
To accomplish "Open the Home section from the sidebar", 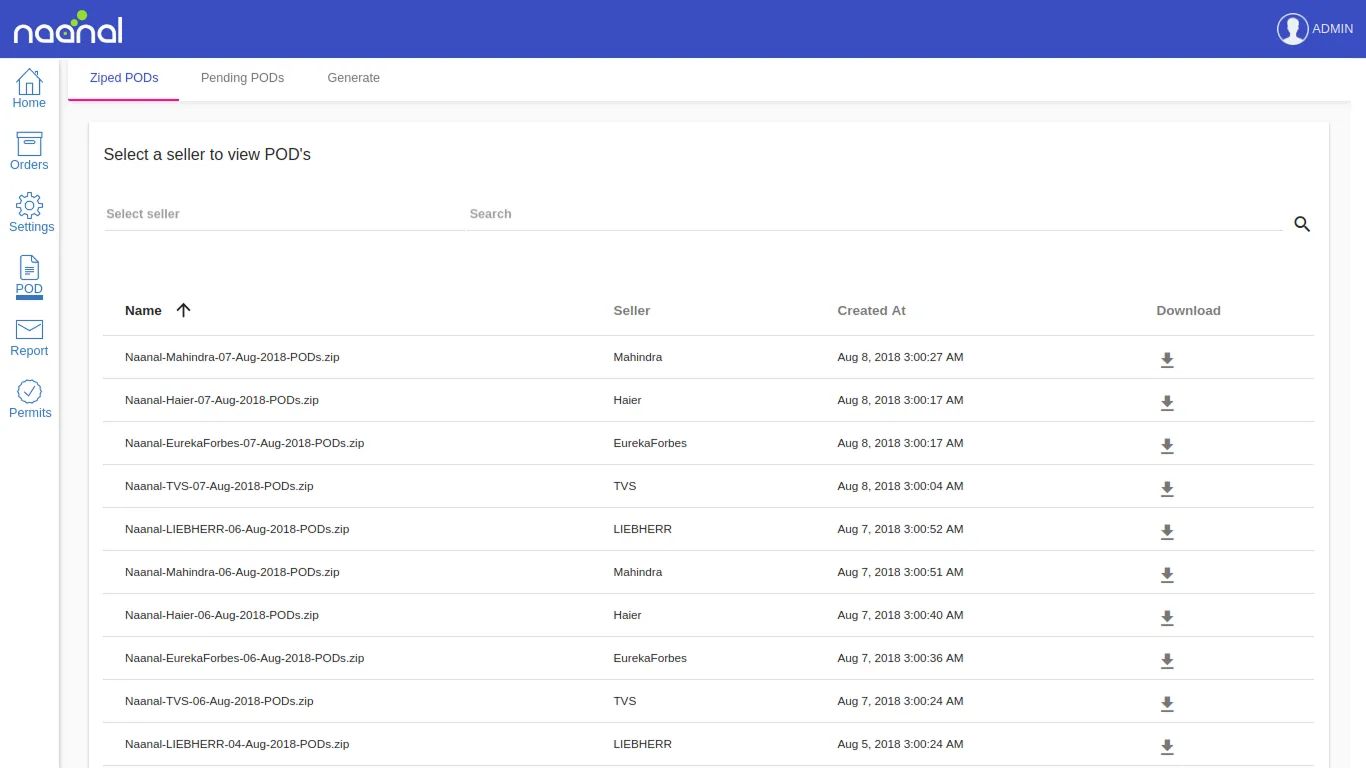I will (29, 88).
